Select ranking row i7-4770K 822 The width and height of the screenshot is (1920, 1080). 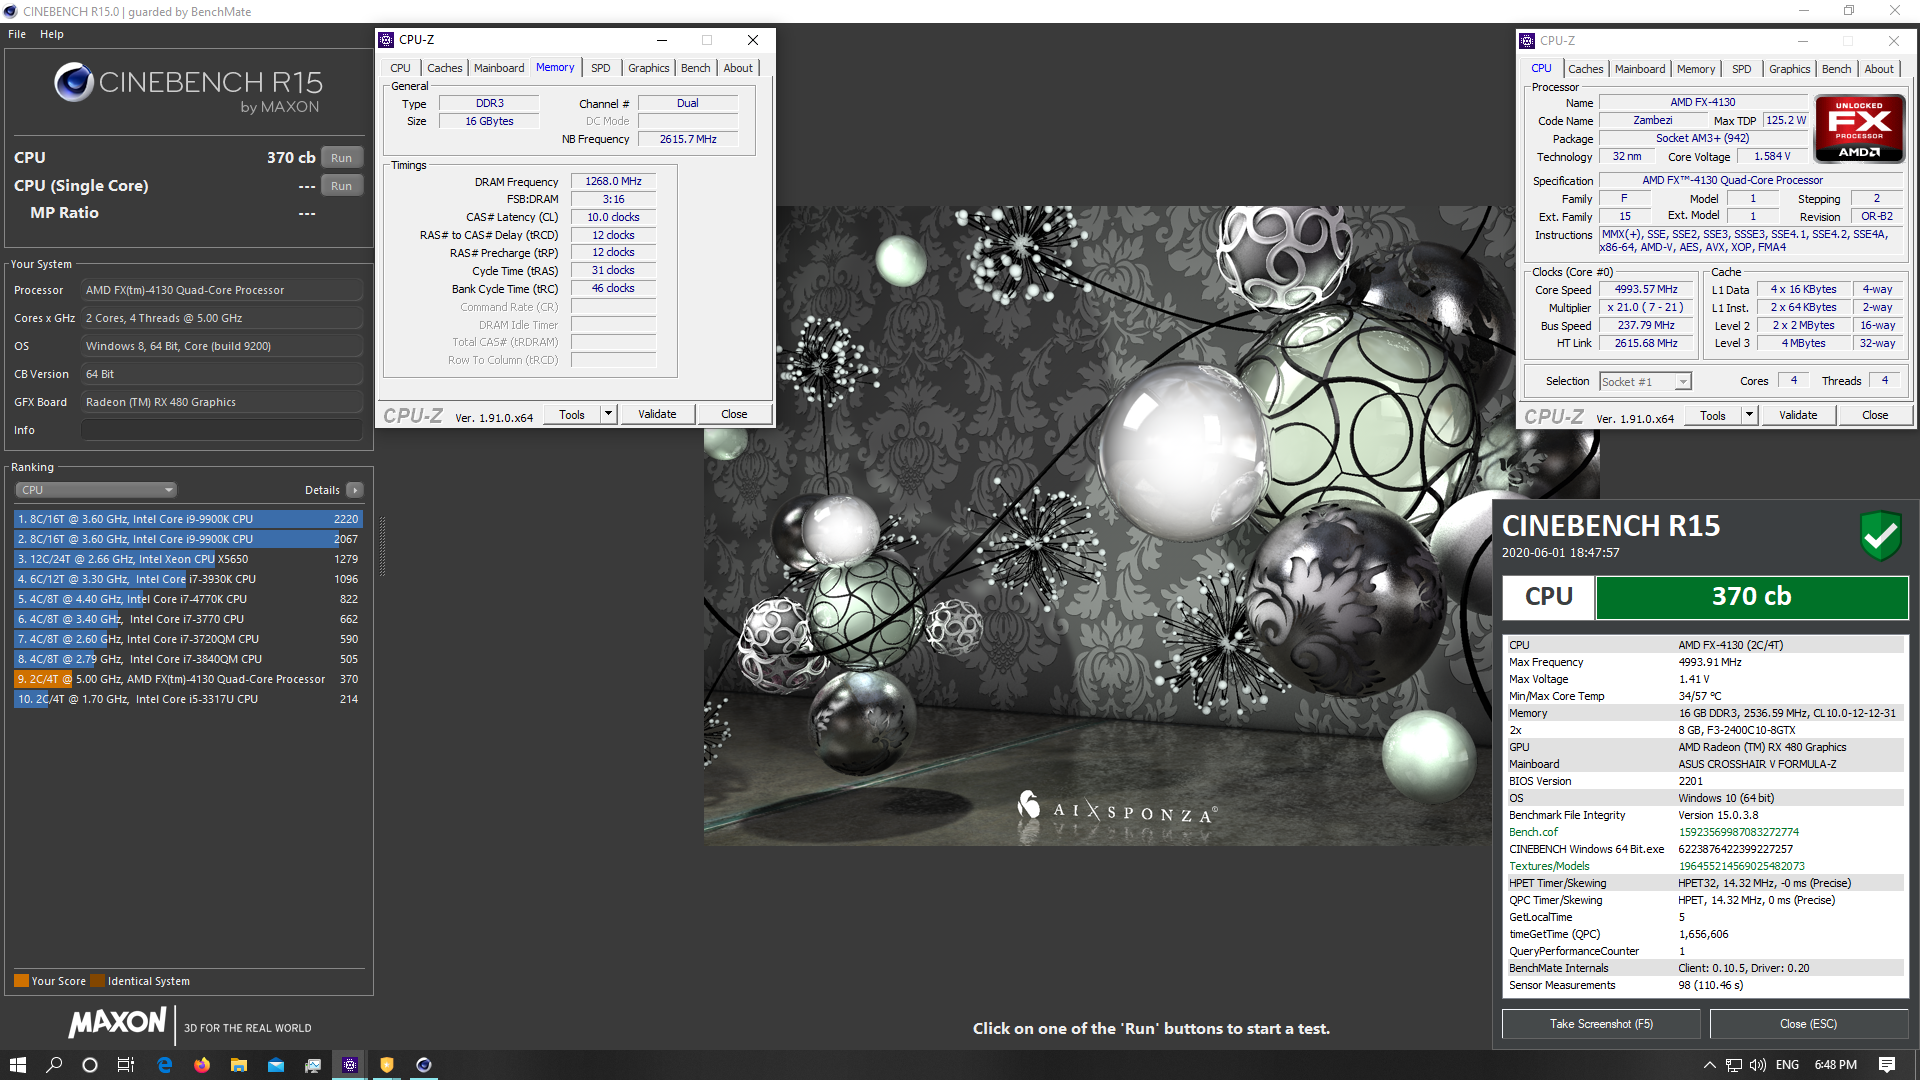pyautogui.click(x=188, y=599)
